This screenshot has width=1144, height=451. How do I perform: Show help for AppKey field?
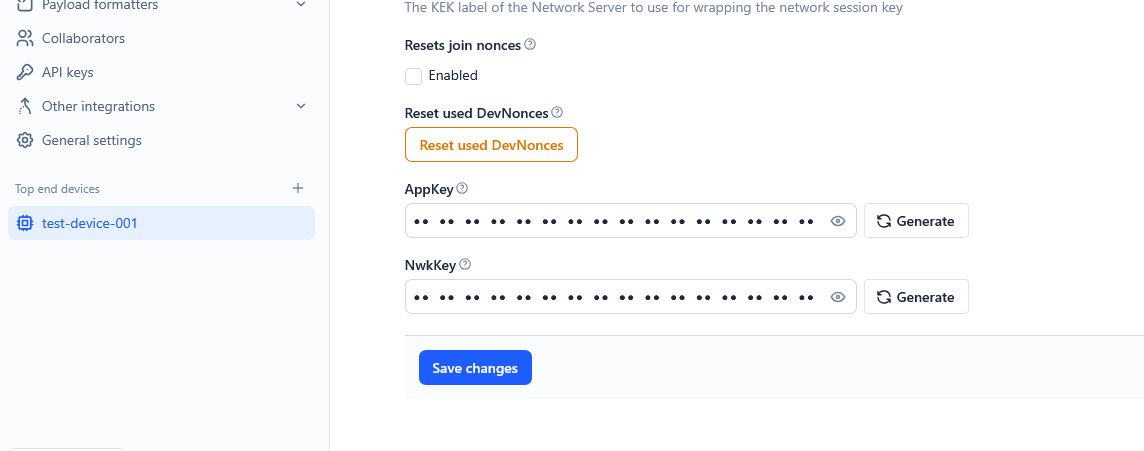[462, 189]
